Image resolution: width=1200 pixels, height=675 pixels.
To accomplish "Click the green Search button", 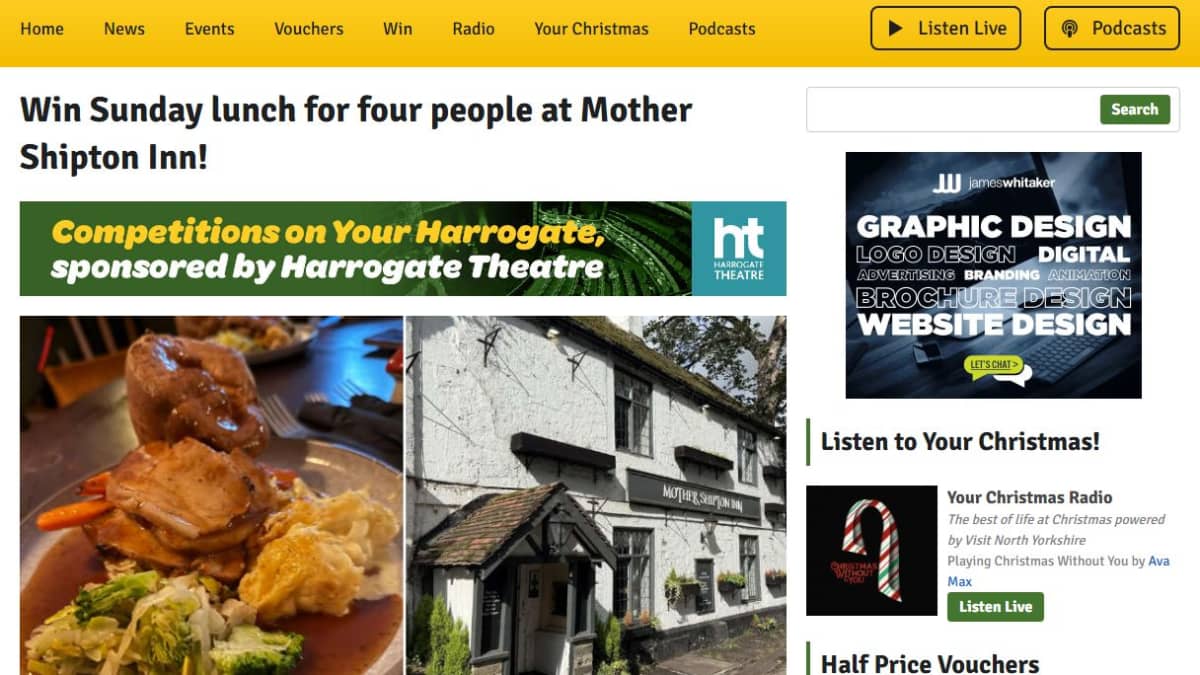I will (1135, 110).
